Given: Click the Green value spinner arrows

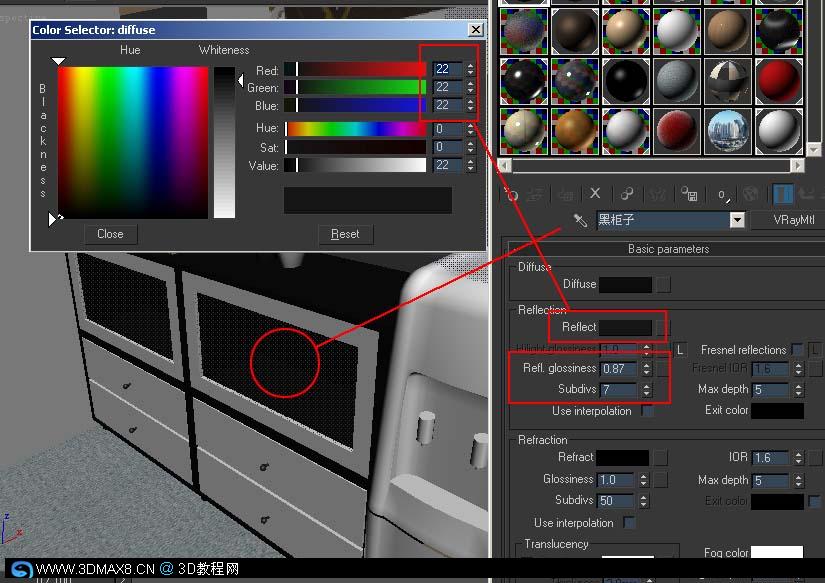Looking at the screenshot, I should [x=470, y=87].
